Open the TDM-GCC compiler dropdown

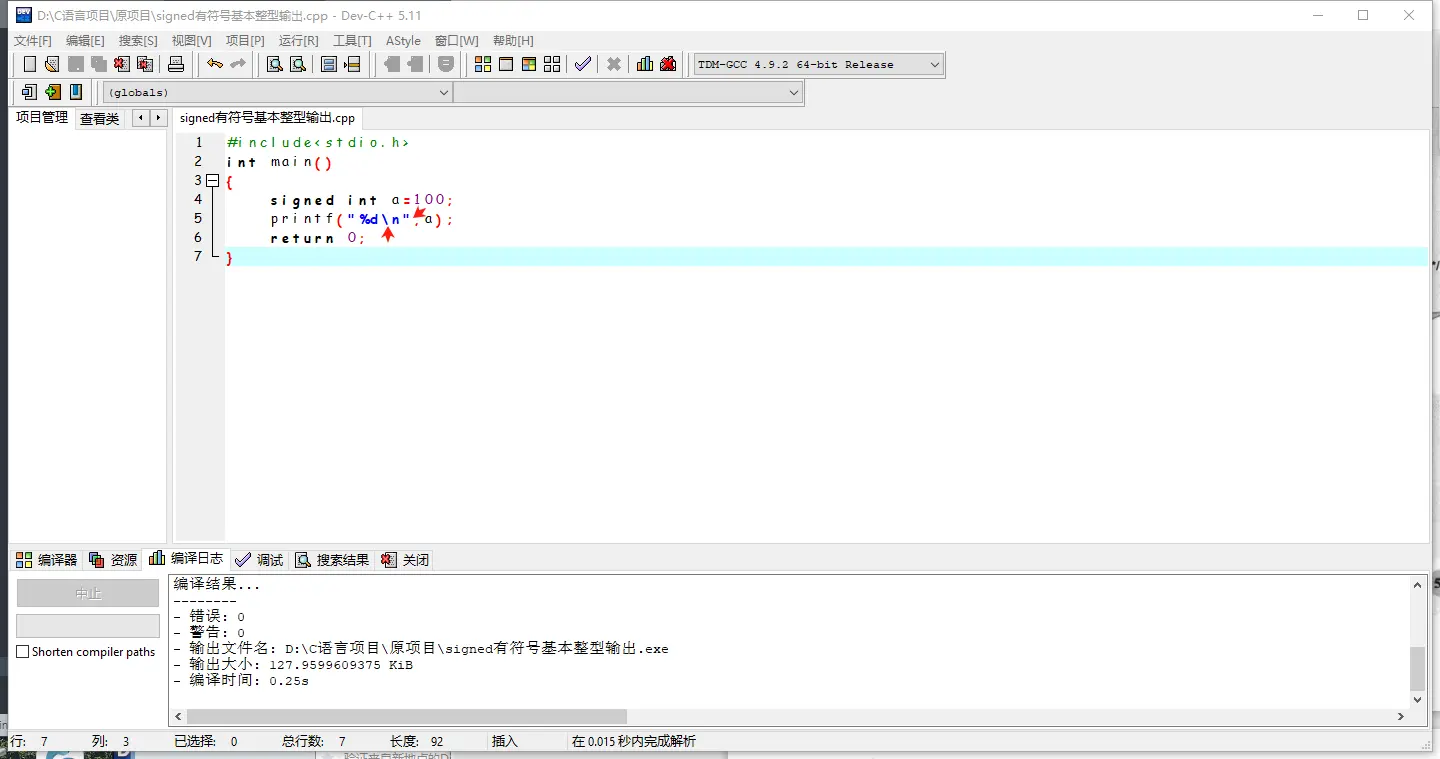(x=935, y=63)
